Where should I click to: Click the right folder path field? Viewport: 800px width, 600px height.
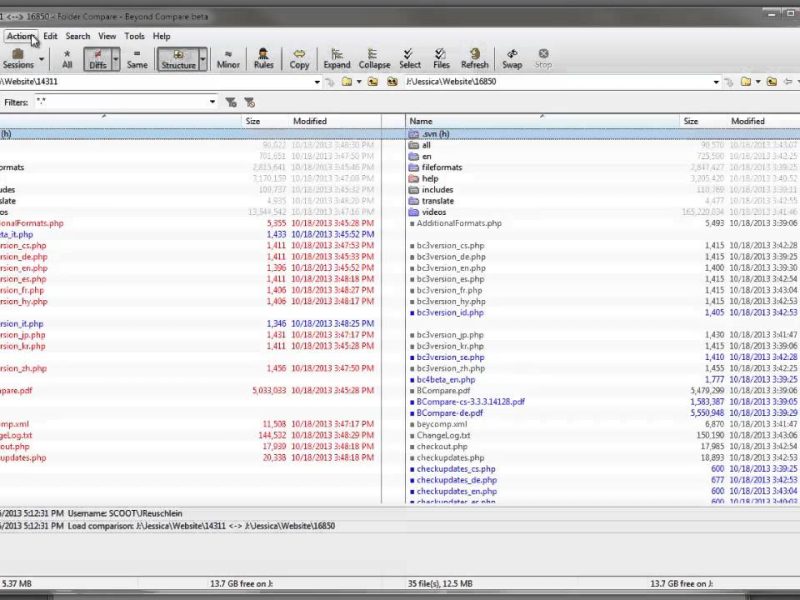(558, 82)
